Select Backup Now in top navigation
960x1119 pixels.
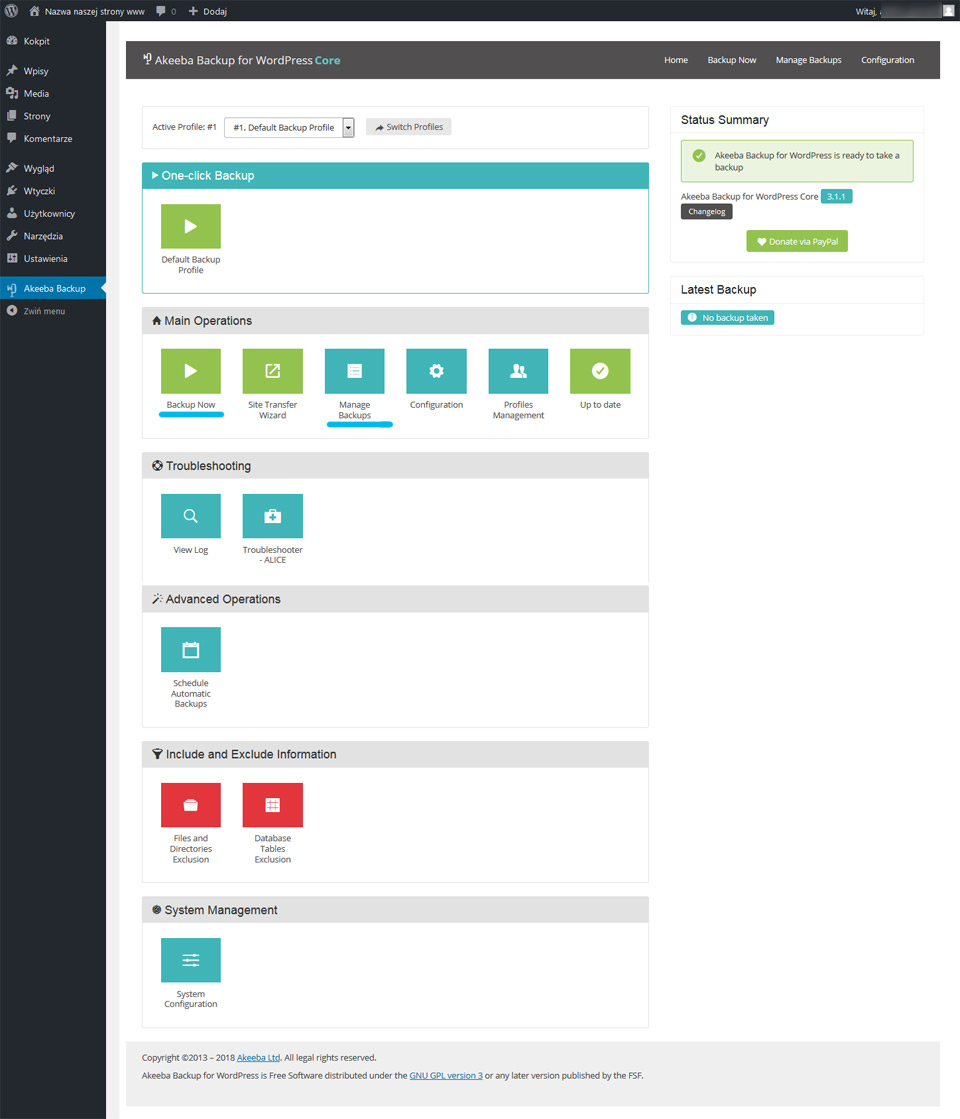click(732, 60)
